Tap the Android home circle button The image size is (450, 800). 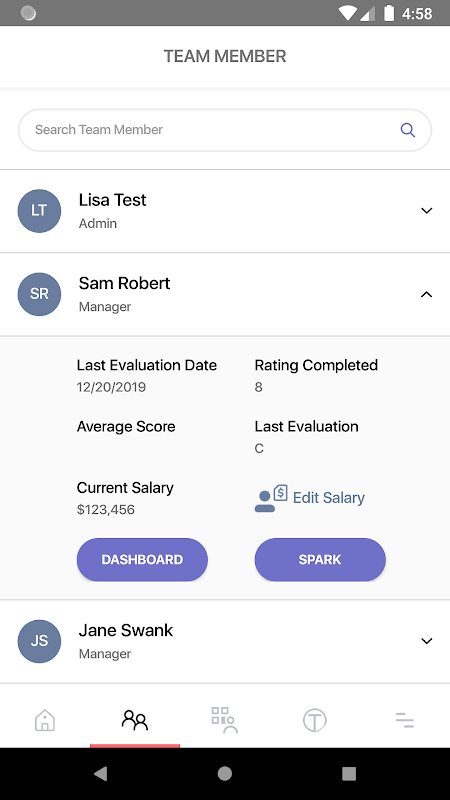[225, 774]
